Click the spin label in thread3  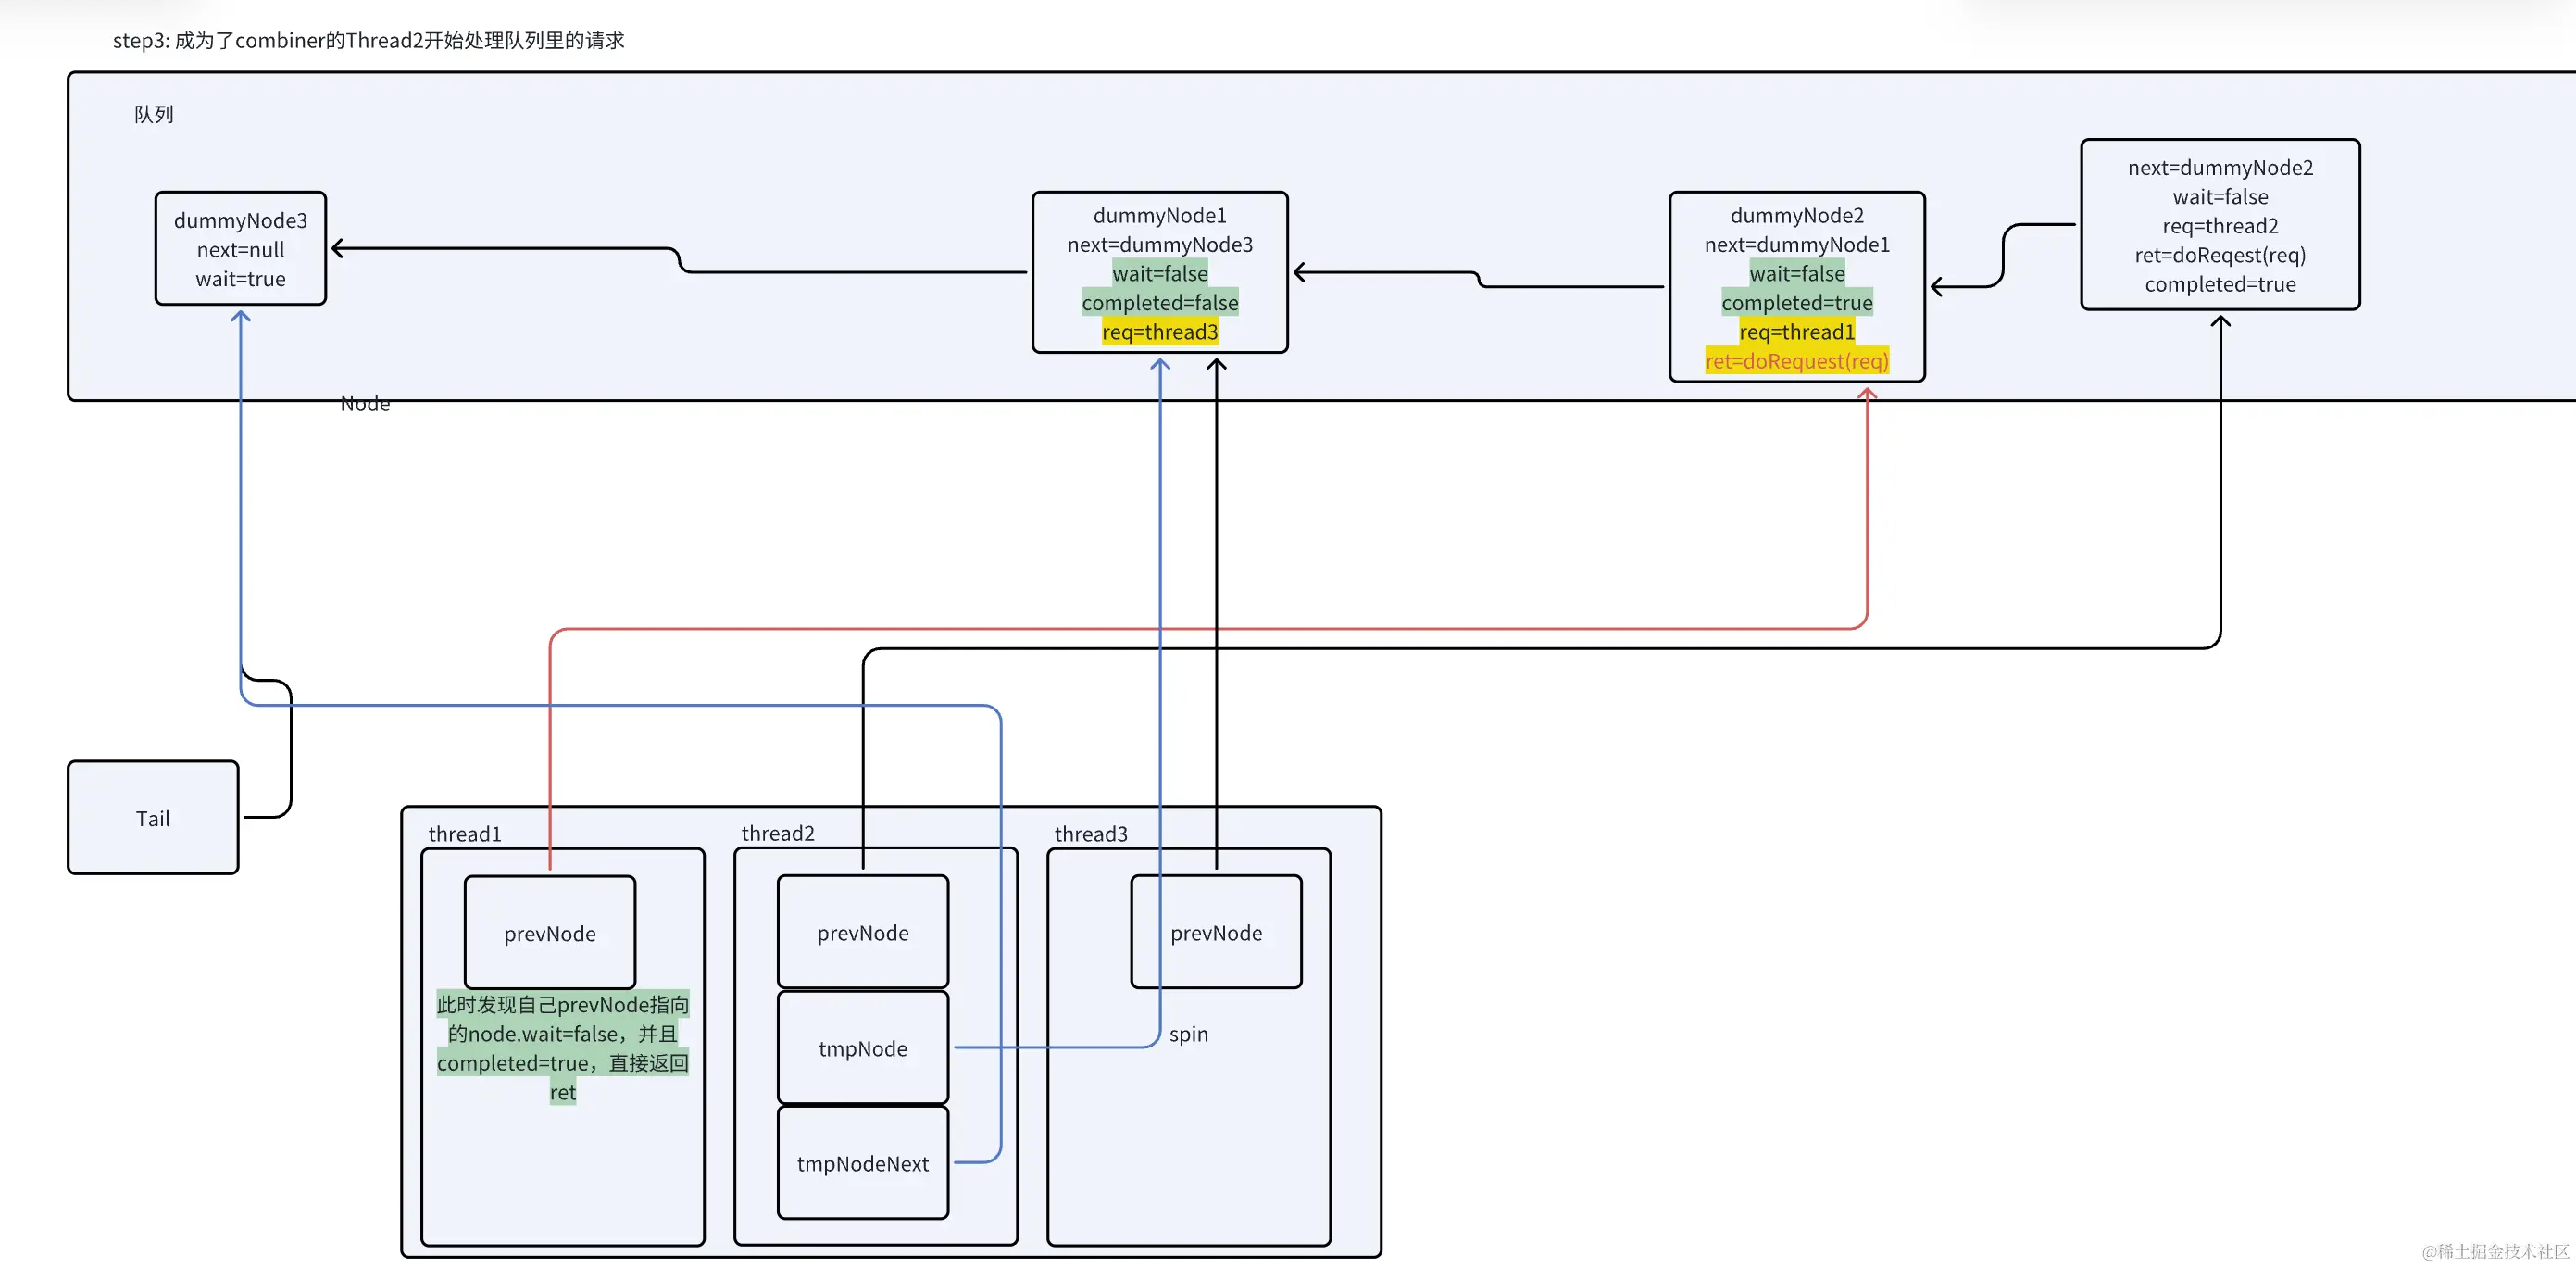[1188, 1034]
